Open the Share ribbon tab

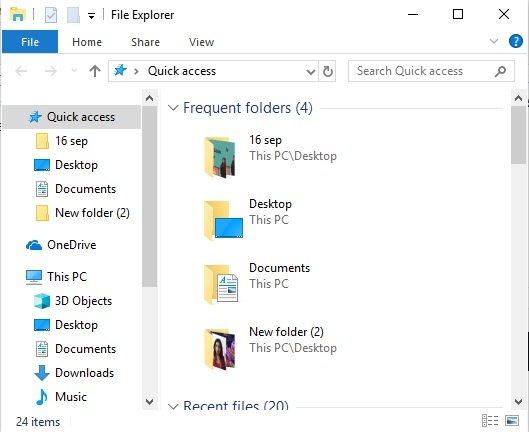click(x=145, y=42)
